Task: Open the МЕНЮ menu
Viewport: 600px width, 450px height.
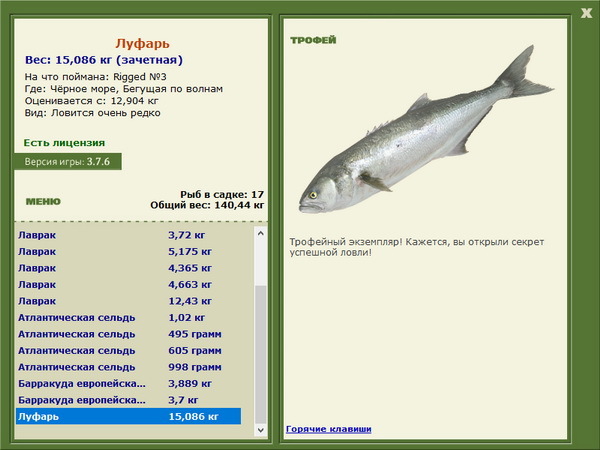Action: [43, 202]
